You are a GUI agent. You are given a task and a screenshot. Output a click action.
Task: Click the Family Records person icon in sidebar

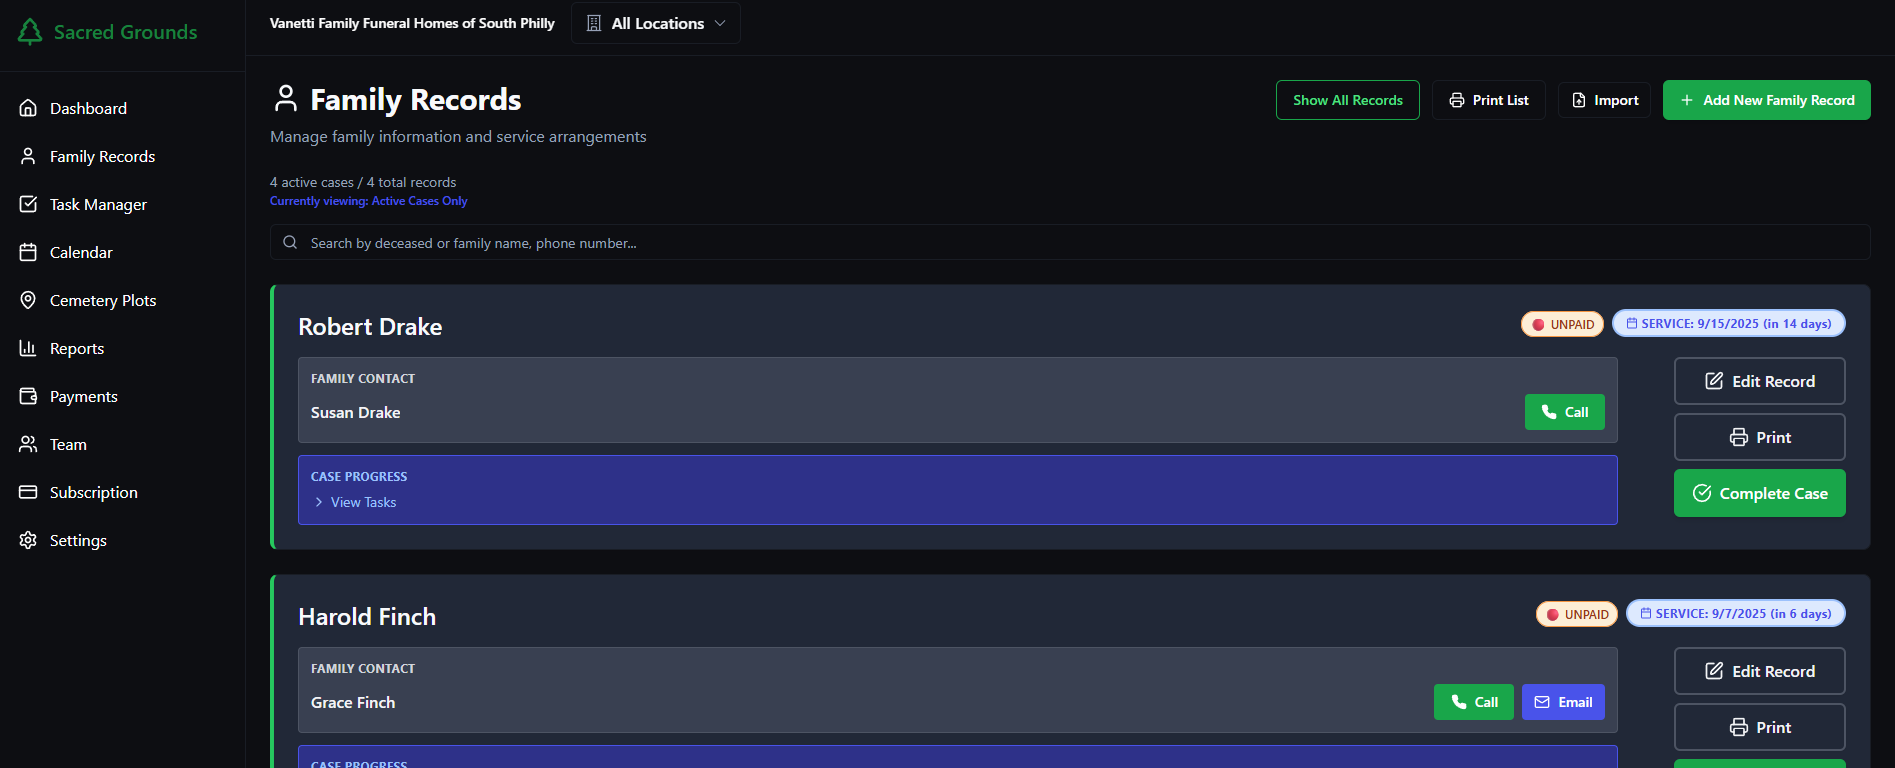click(28, 156)
